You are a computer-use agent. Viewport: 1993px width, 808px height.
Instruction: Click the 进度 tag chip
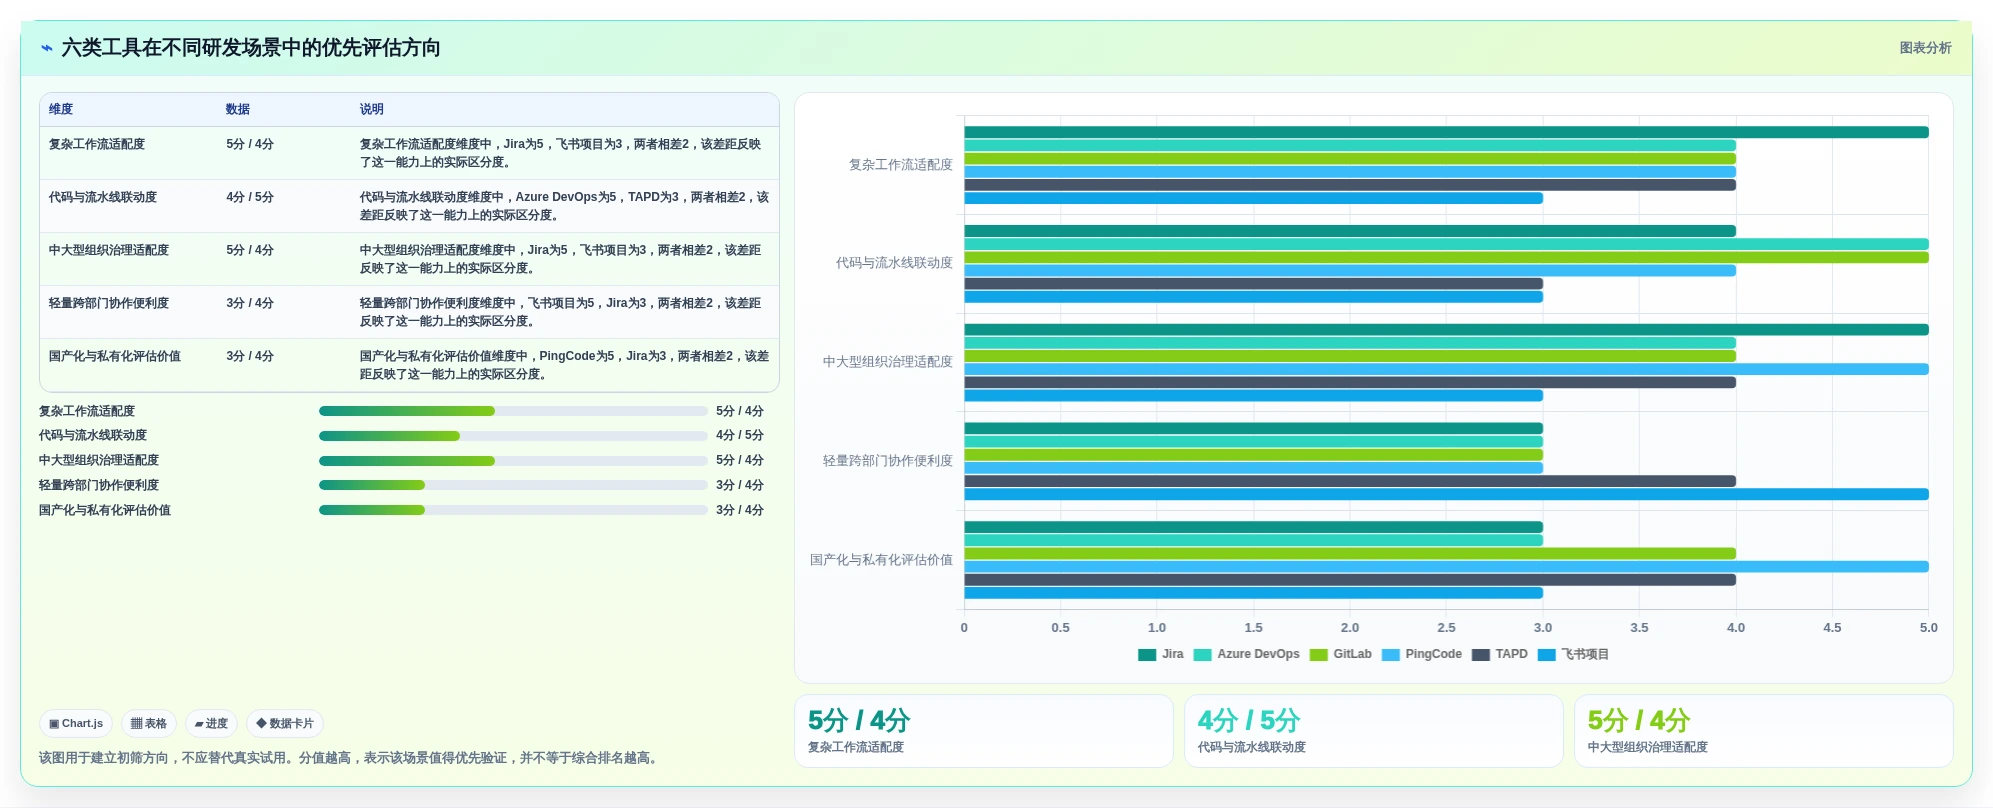coord(211,723)
